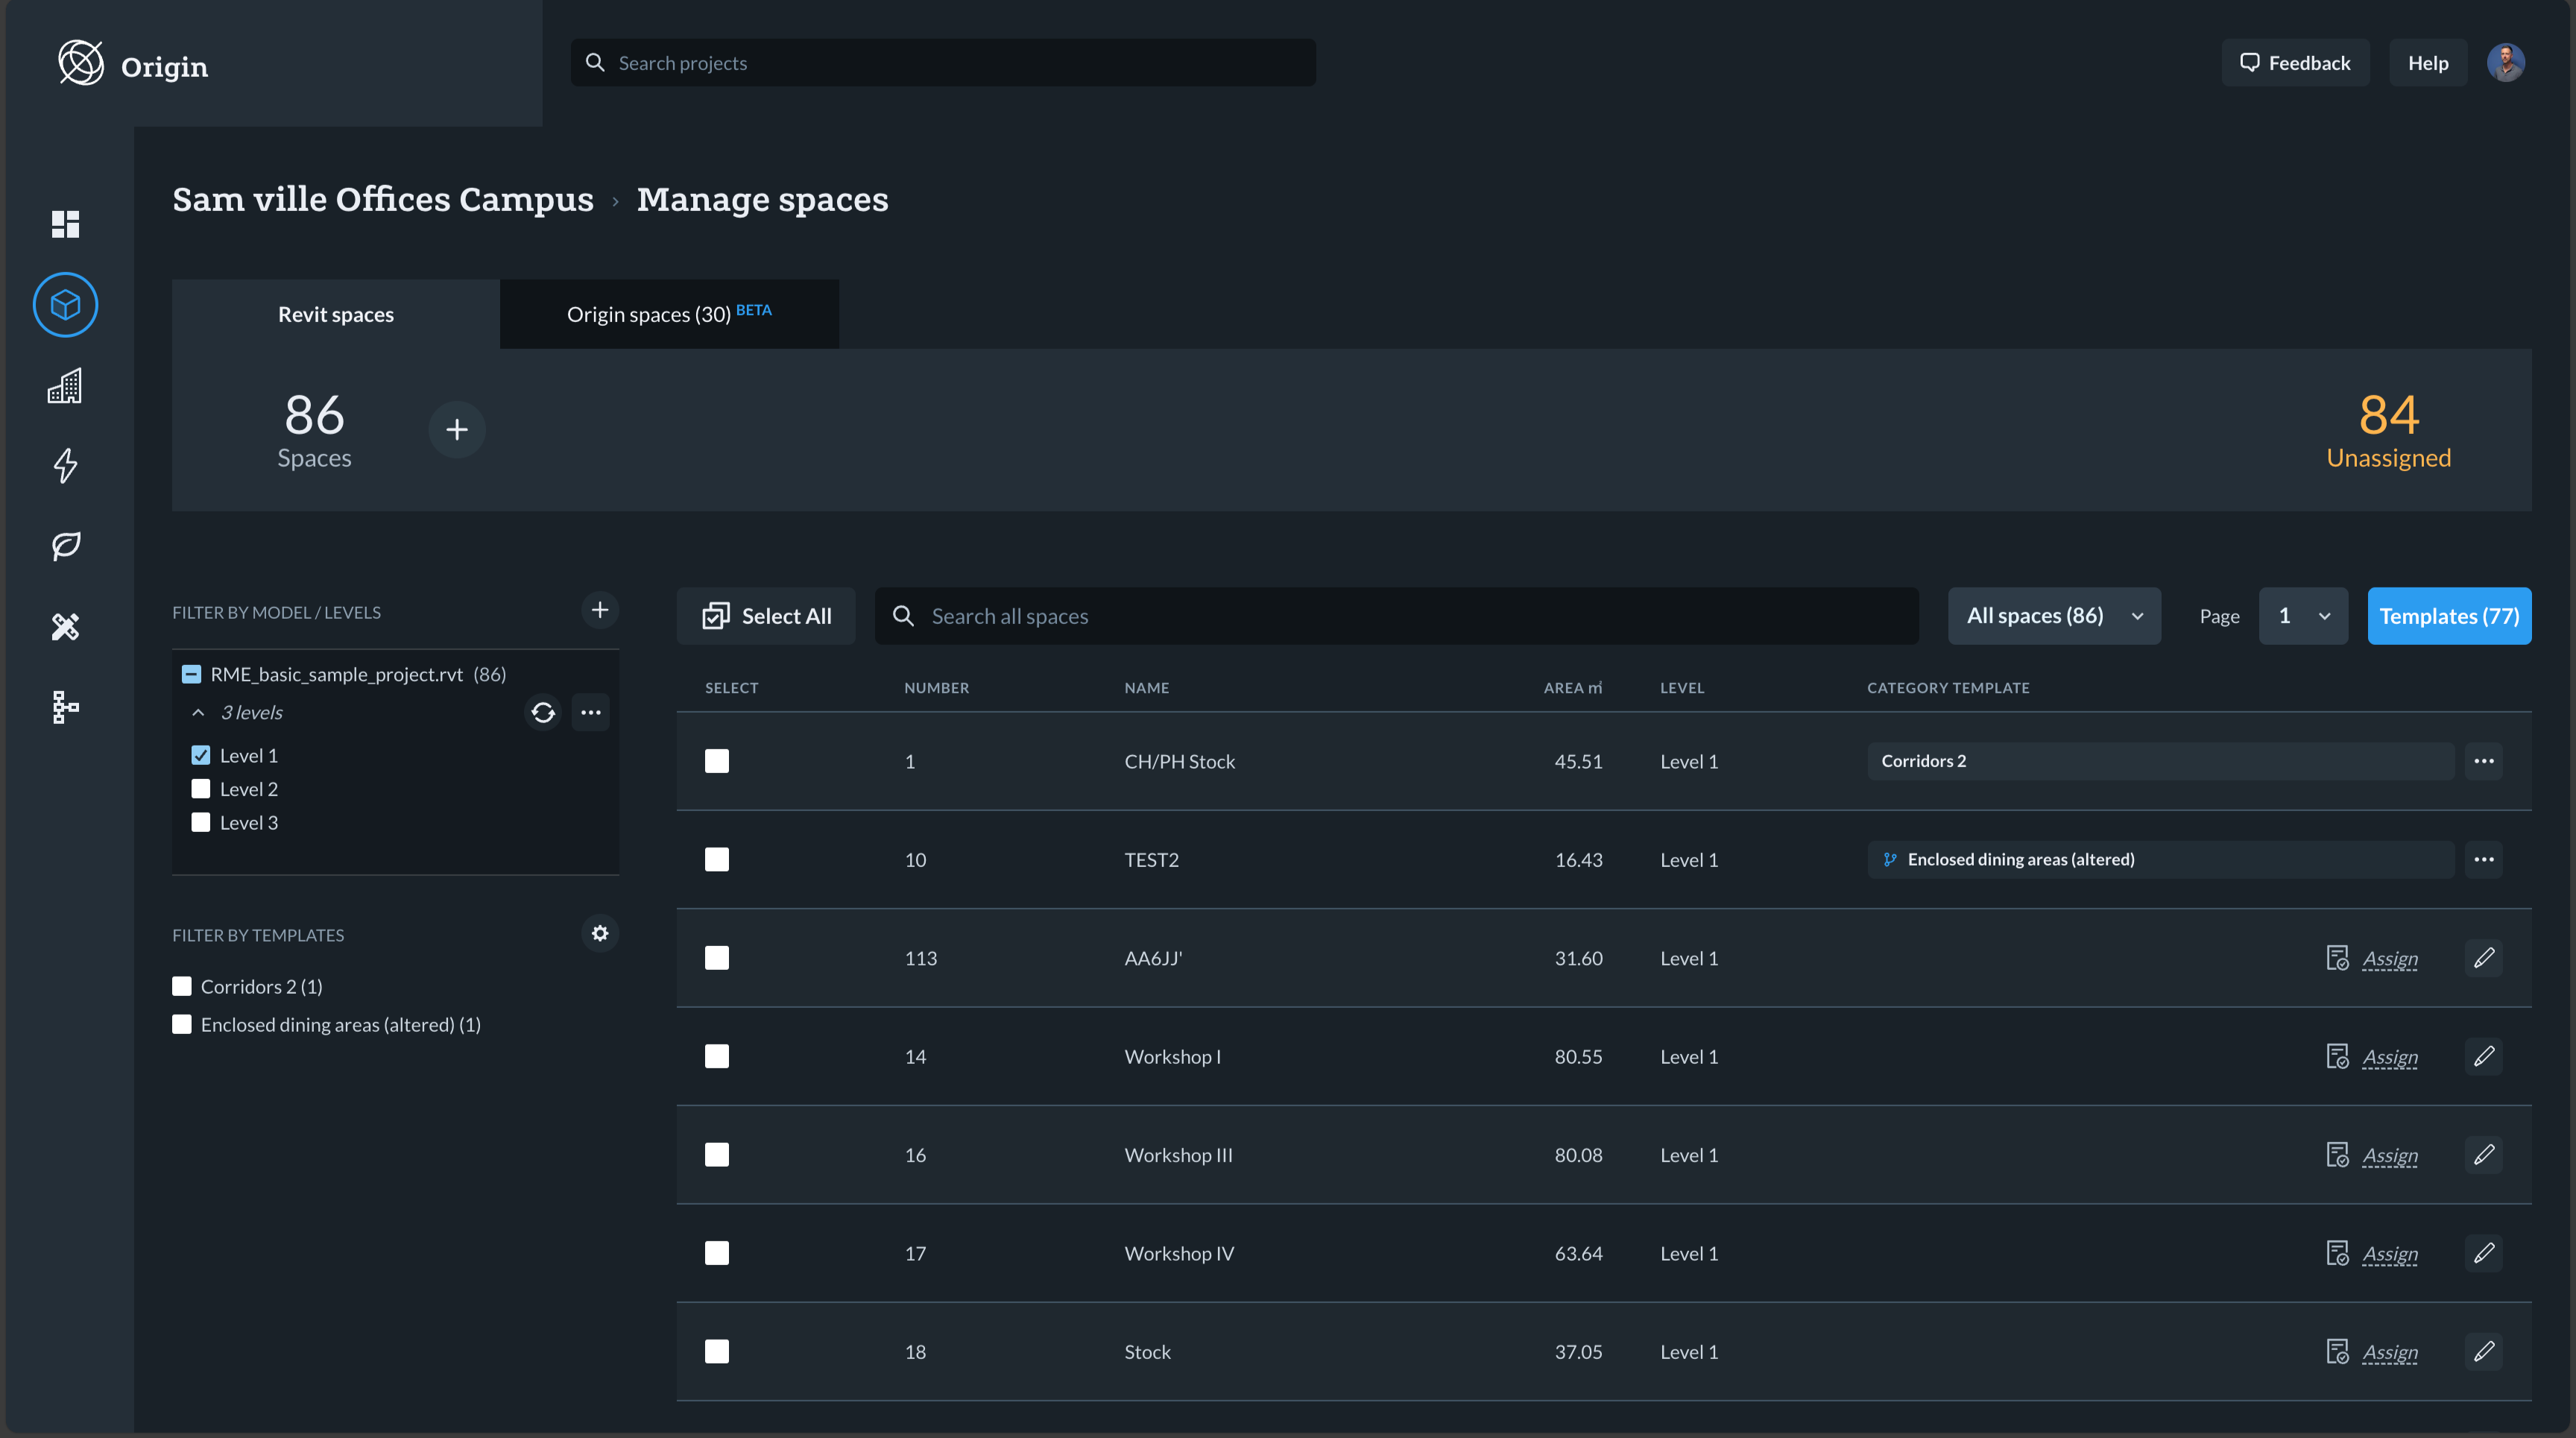Image resolution: width=2576 pixels, height=1438 pixels.
Task: Click the sync icon next to 3 levels
Action: [543, 712]
